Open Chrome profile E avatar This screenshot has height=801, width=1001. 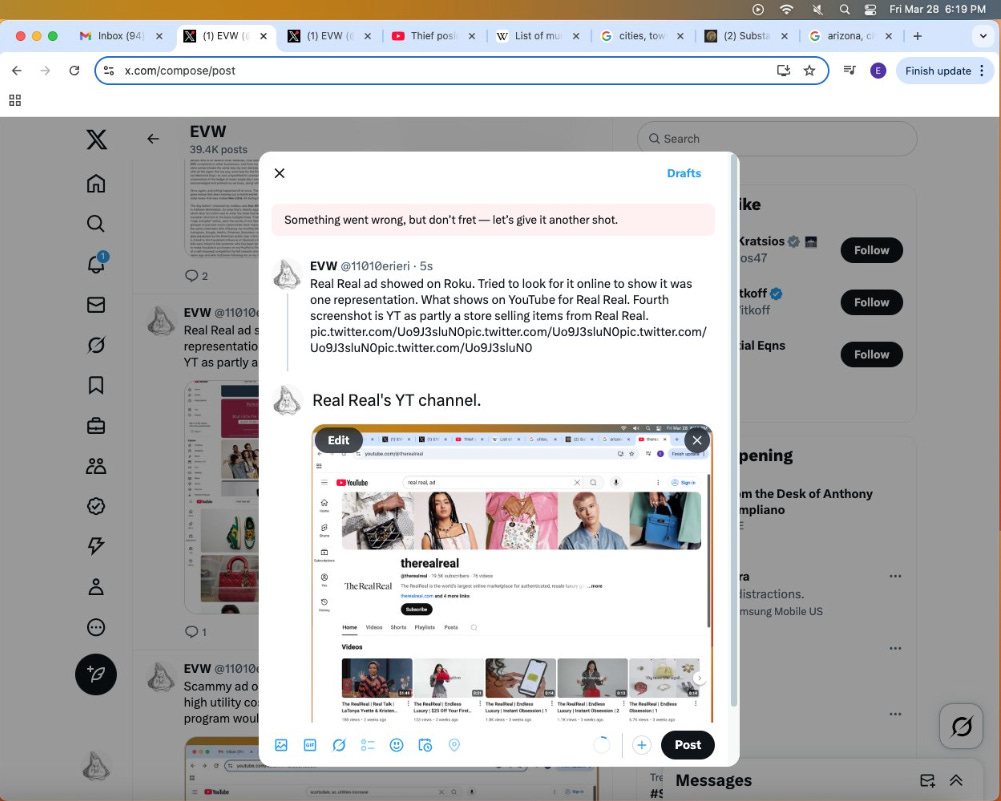click(x=878, y=71)
